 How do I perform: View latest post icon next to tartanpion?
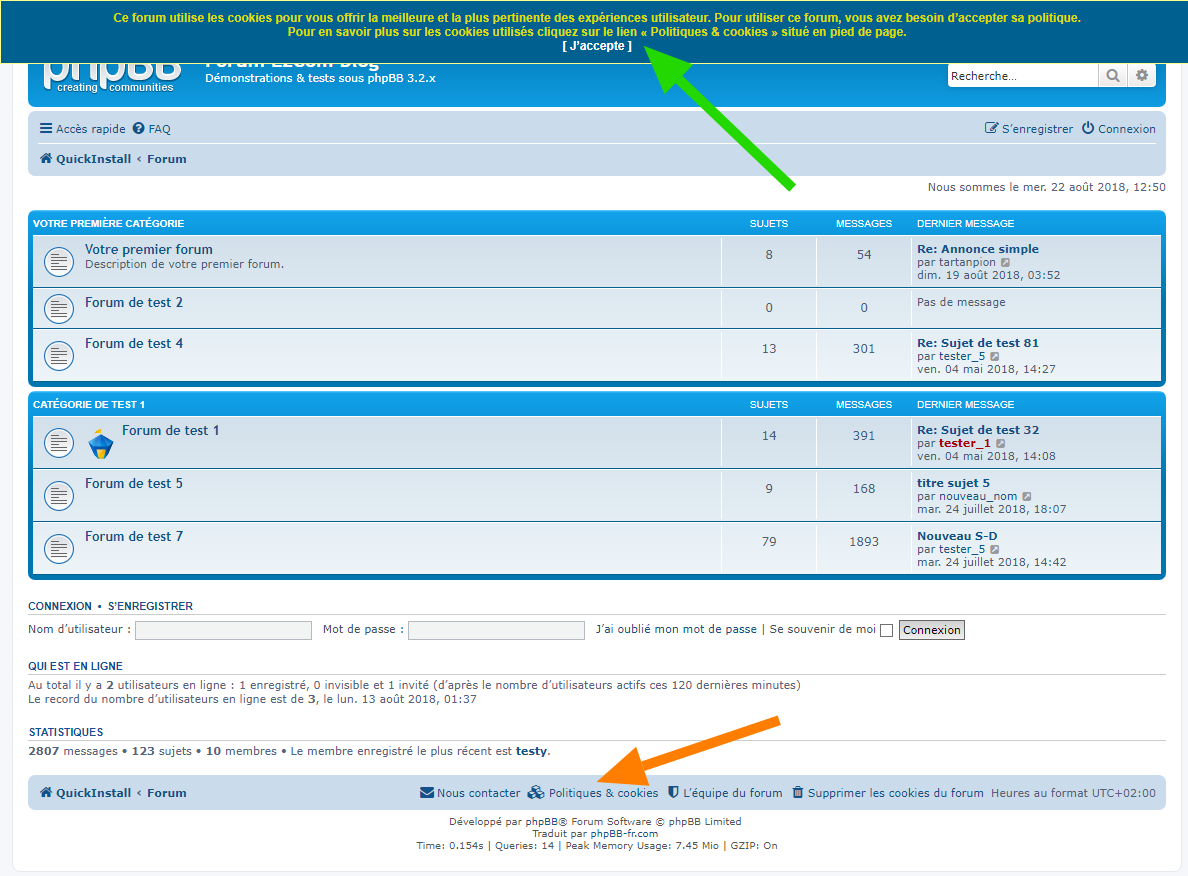pyautogui.click(x=1006, y=263)
